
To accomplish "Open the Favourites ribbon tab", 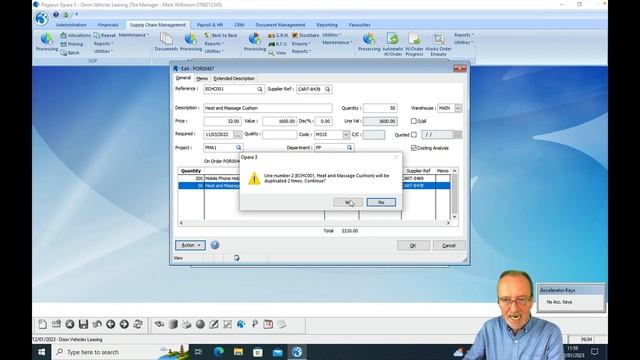I will [x=360, y=25].
